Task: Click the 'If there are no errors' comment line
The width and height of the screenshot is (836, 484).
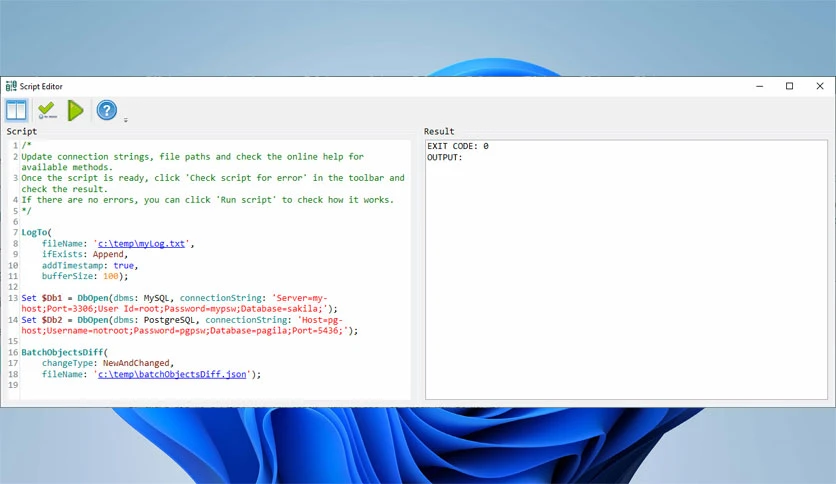Action: 207,200
